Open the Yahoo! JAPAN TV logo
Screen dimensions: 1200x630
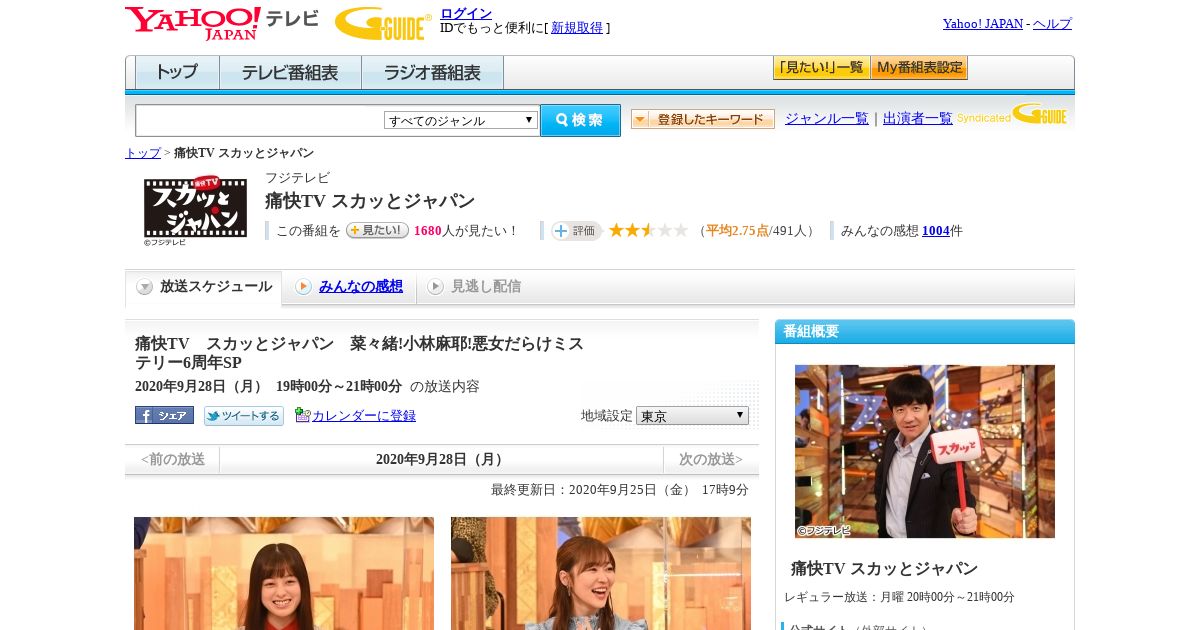point(222,23)
